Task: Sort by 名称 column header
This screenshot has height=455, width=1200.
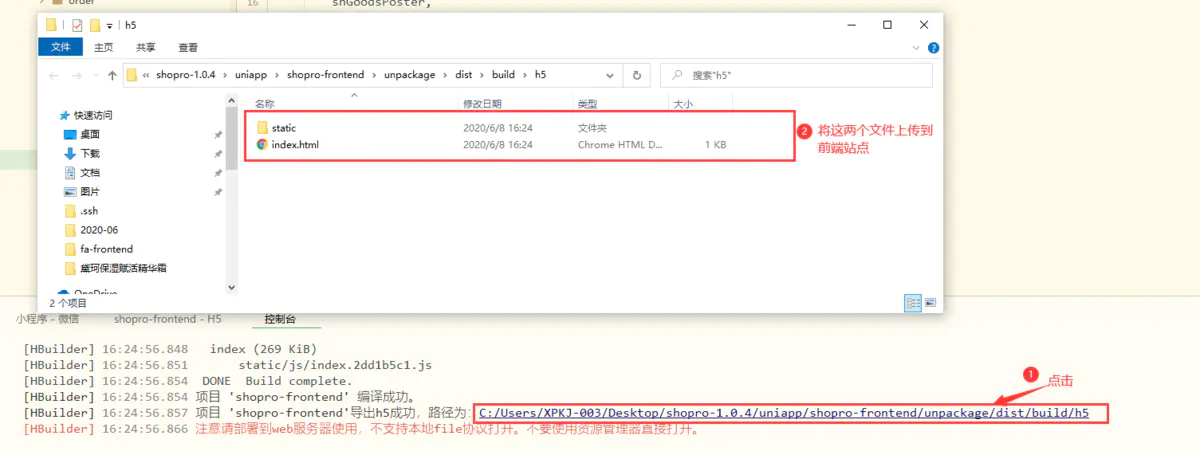Action: pos(264,103)
